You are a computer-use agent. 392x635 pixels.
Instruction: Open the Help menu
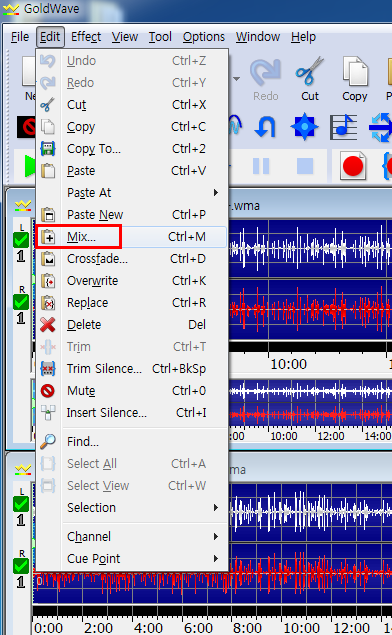(303, 37)
